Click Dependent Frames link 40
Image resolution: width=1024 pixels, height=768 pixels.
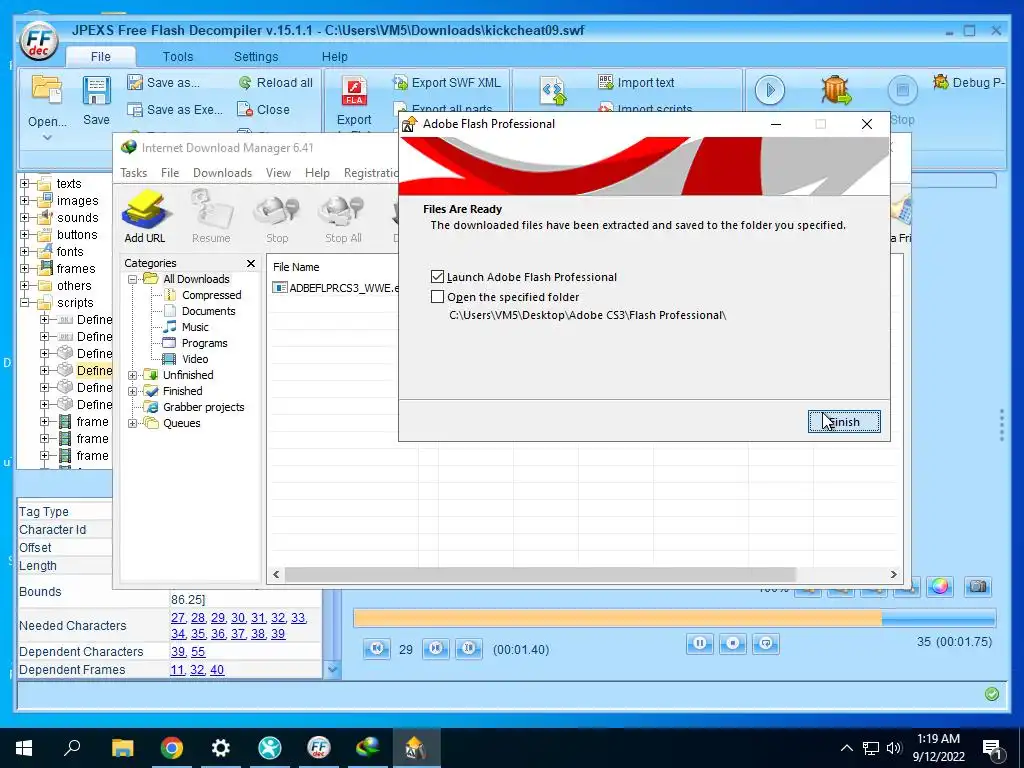tap(217, 670)
